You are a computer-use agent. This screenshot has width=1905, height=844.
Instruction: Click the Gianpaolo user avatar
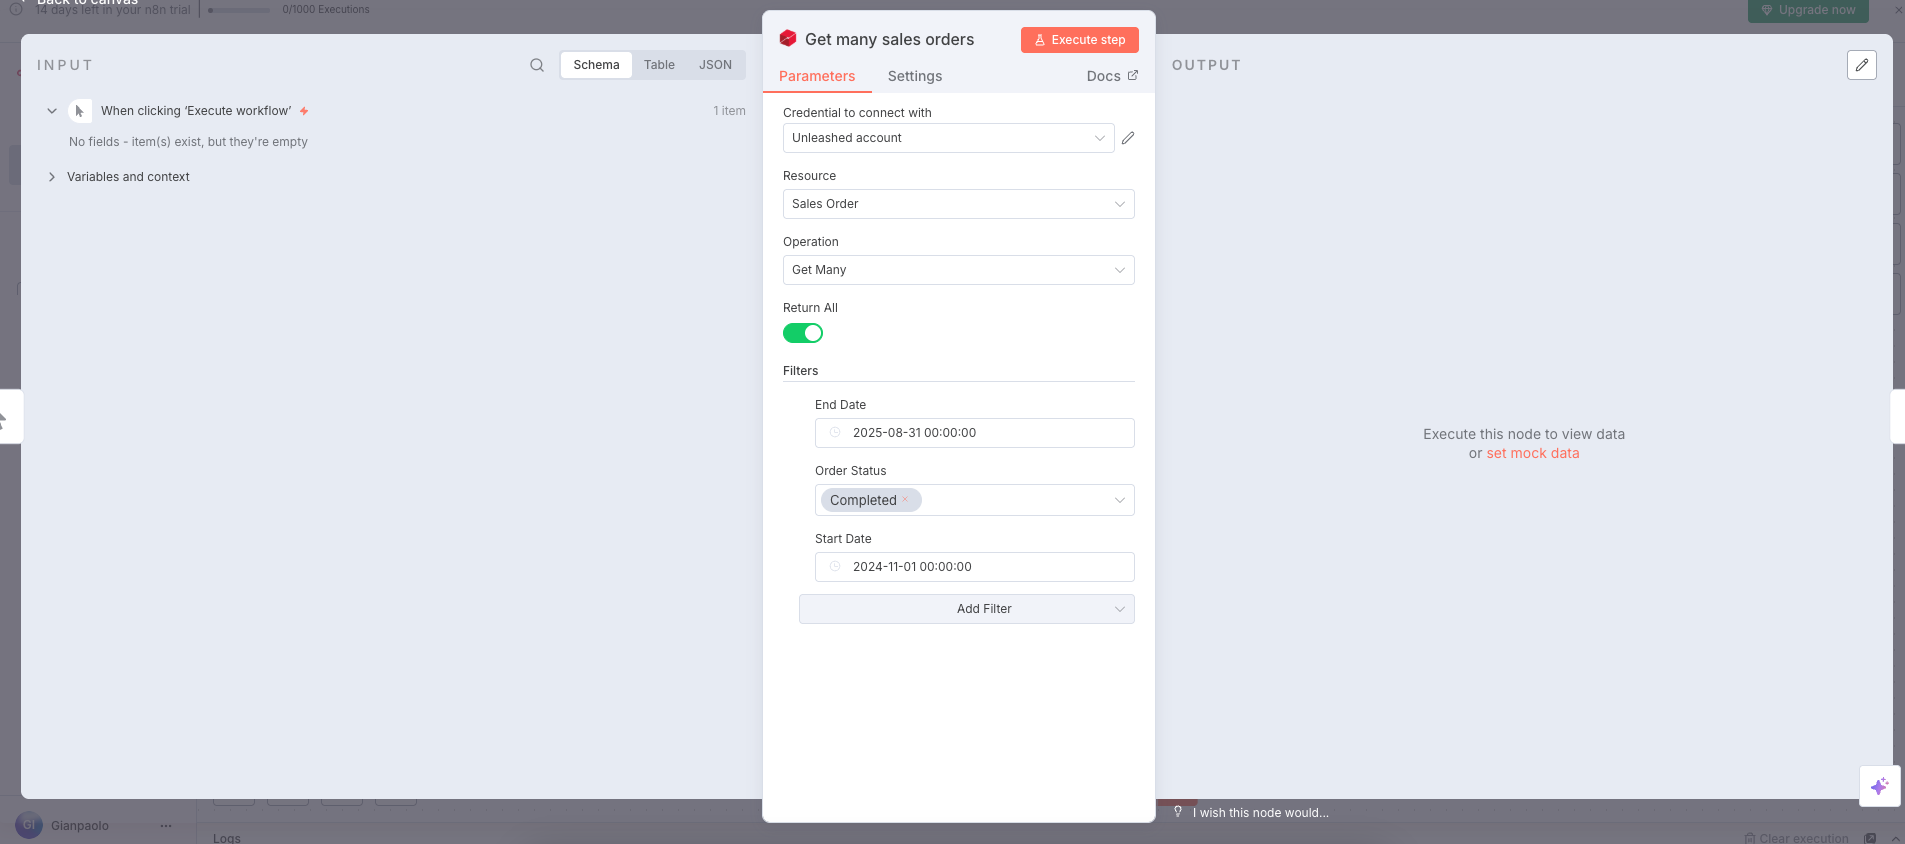(29, 825)
